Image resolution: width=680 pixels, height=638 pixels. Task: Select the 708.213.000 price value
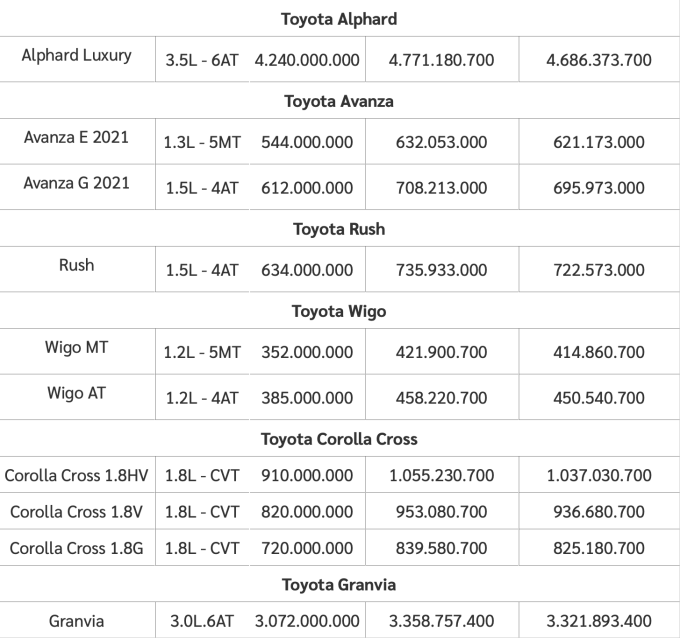click(x=441, y=188)
